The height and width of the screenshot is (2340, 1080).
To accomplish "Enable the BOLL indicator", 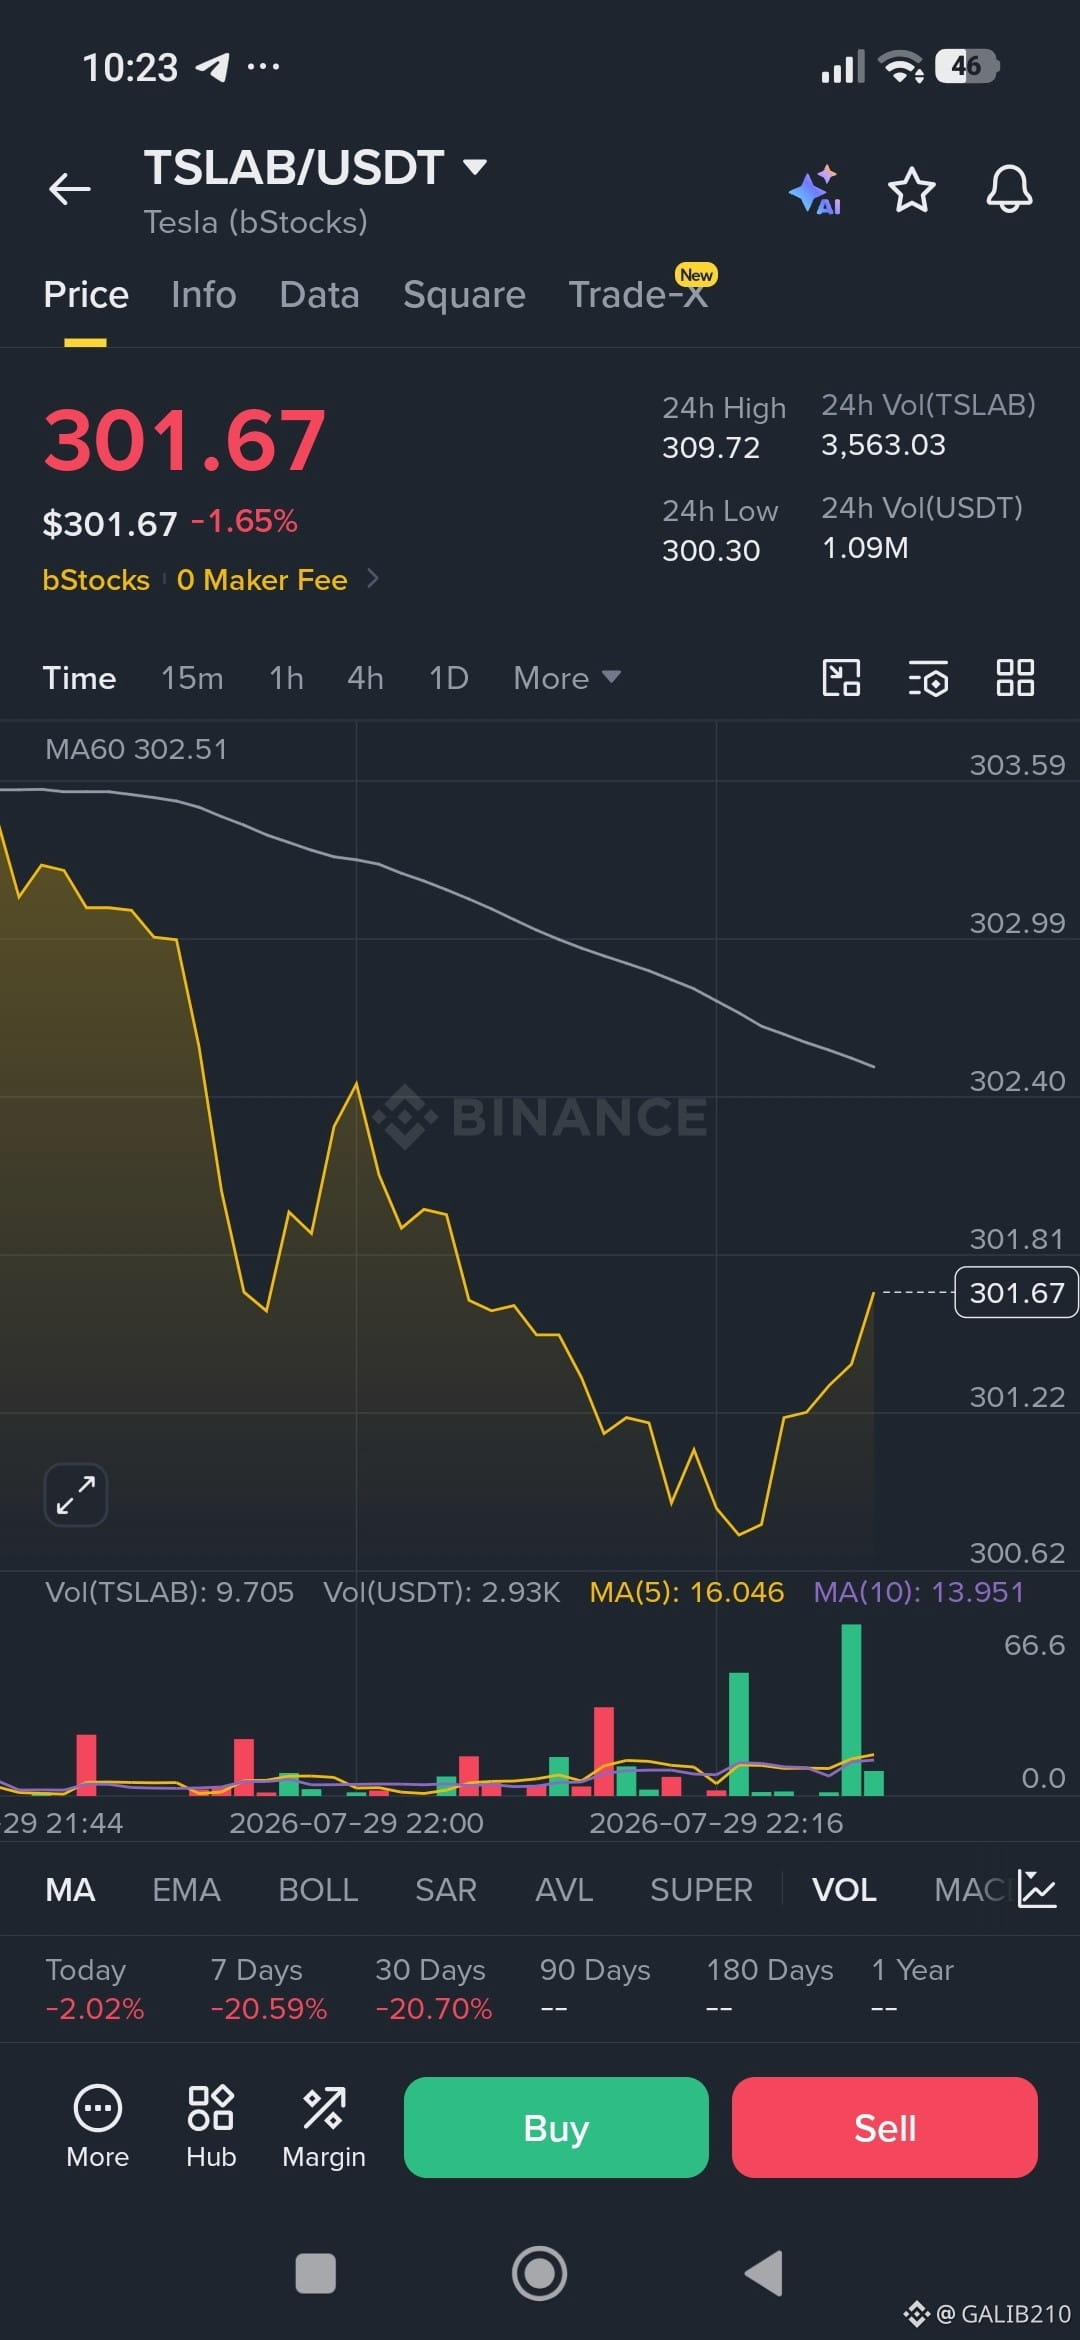I will (318, 1890).
